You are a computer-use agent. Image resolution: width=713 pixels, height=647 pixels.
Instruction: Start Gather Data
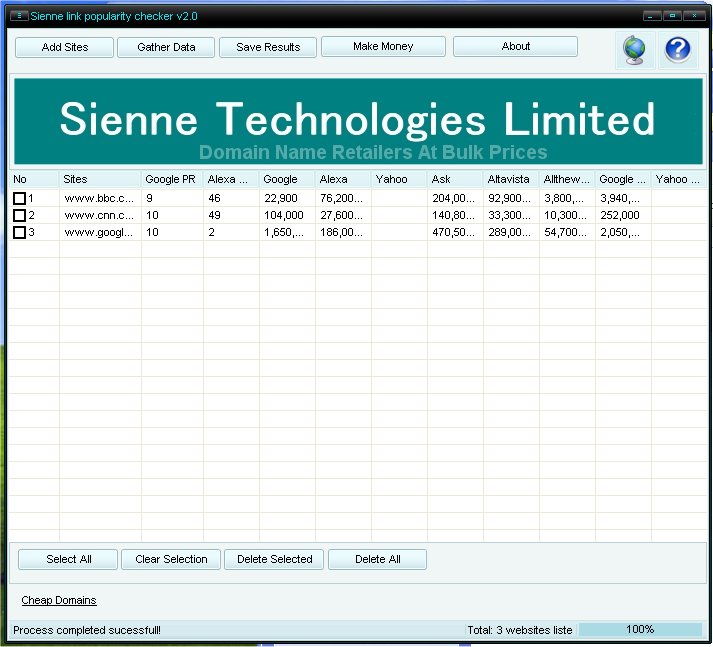tap(166, 47)
